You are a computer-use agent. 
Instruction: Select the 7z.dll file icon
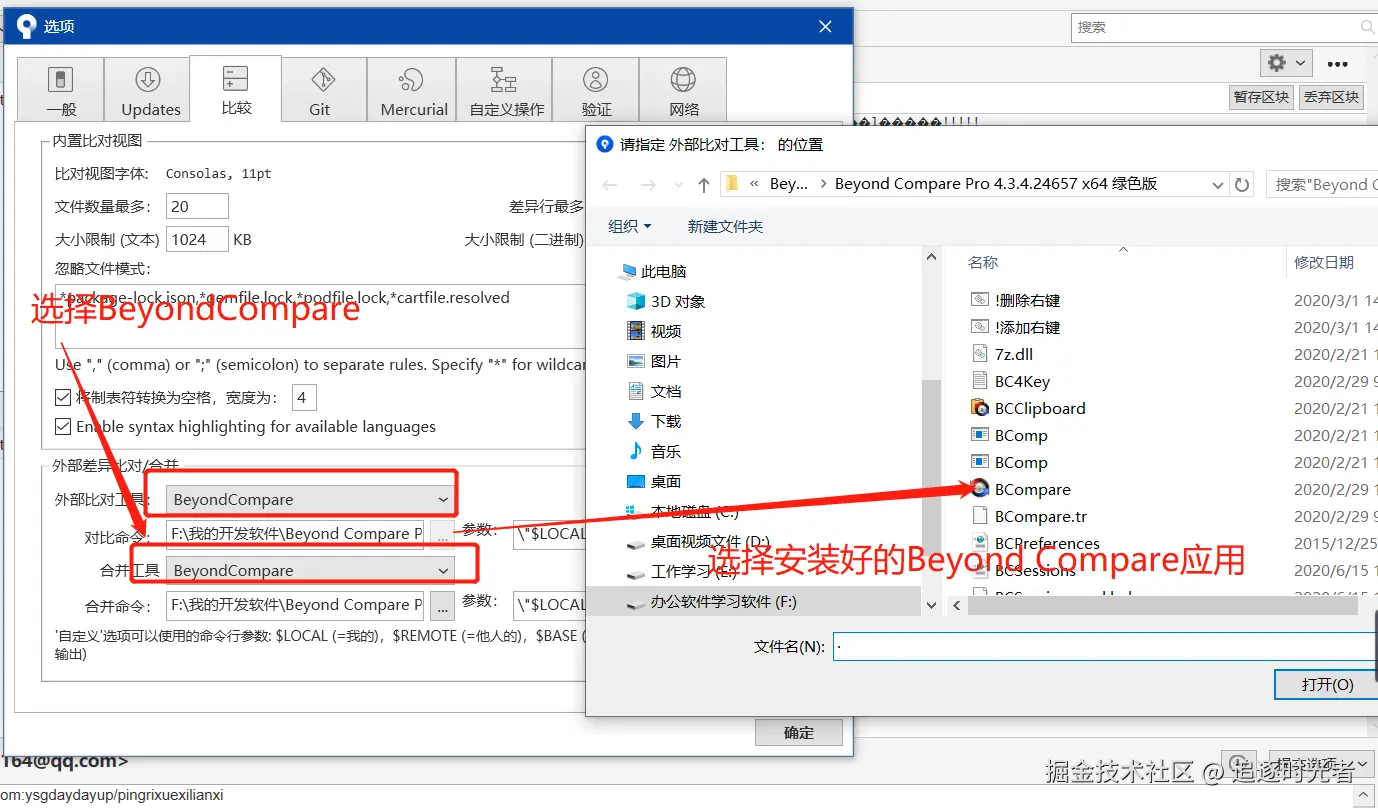[979, 354]
